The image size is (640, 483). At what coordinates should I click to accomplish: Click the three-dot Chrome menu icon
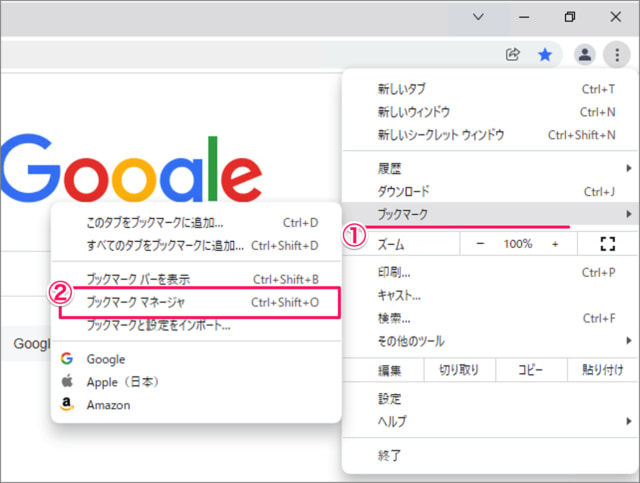tap(618, 55)
